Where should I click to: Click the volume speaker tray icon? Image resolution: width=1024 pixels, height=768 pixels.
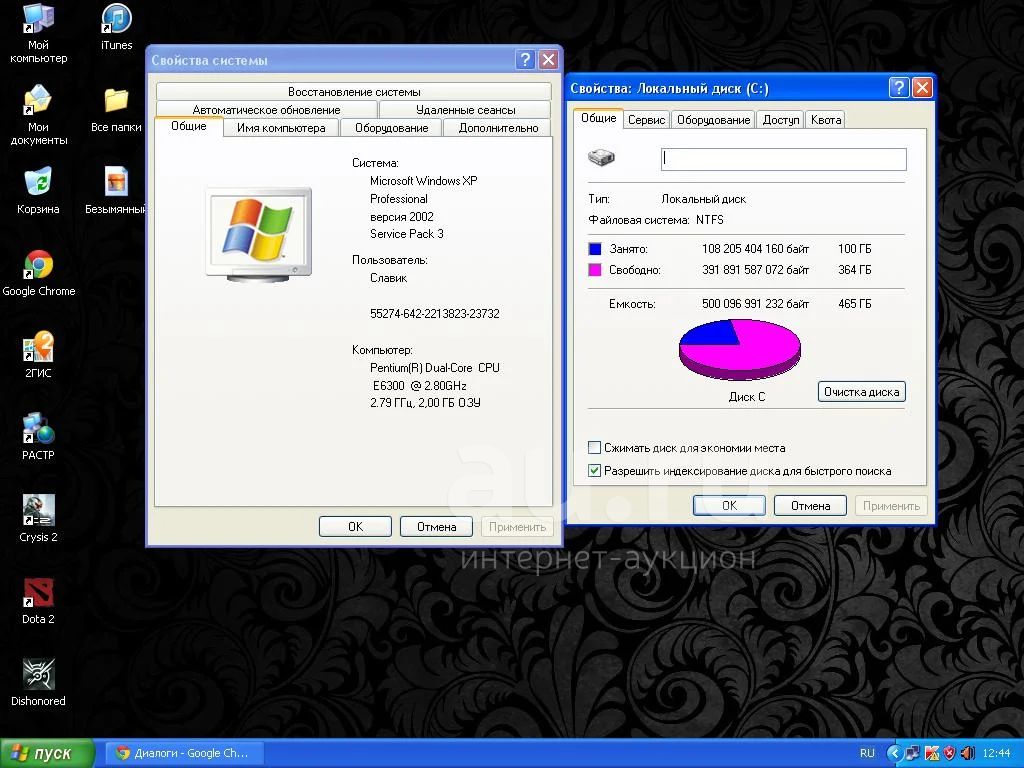pyautogui.click(x=967, y=753)
